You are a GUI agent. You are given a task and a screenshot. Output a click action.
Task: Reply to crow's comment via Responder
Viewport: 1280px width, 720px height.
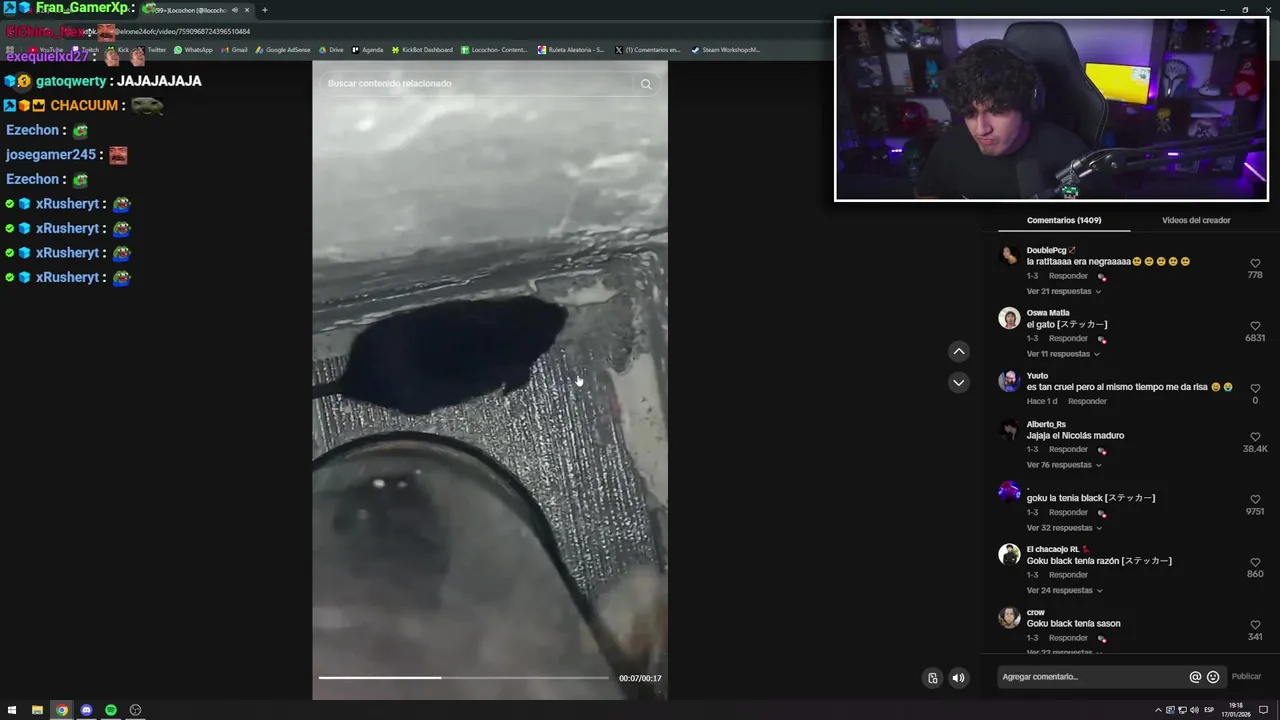1068,638
